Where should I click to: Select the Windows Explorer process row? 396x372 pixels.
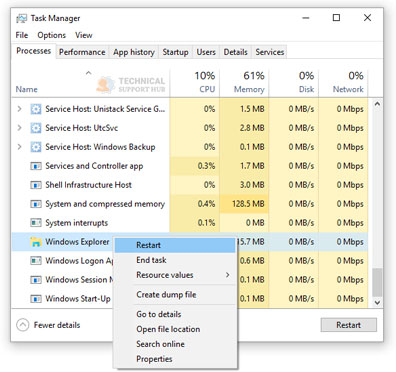pos(190,242)
